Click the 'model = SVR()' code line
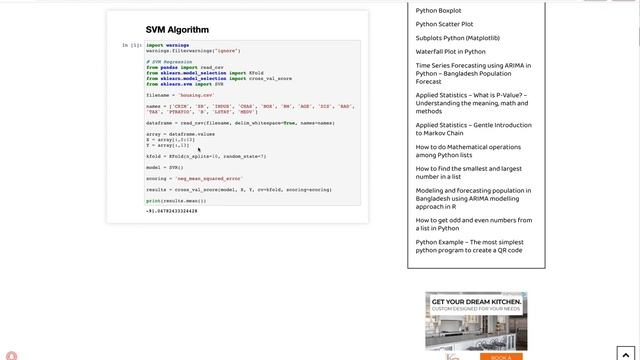The height and width of the screenshot is (360, 640). point(165,167)
